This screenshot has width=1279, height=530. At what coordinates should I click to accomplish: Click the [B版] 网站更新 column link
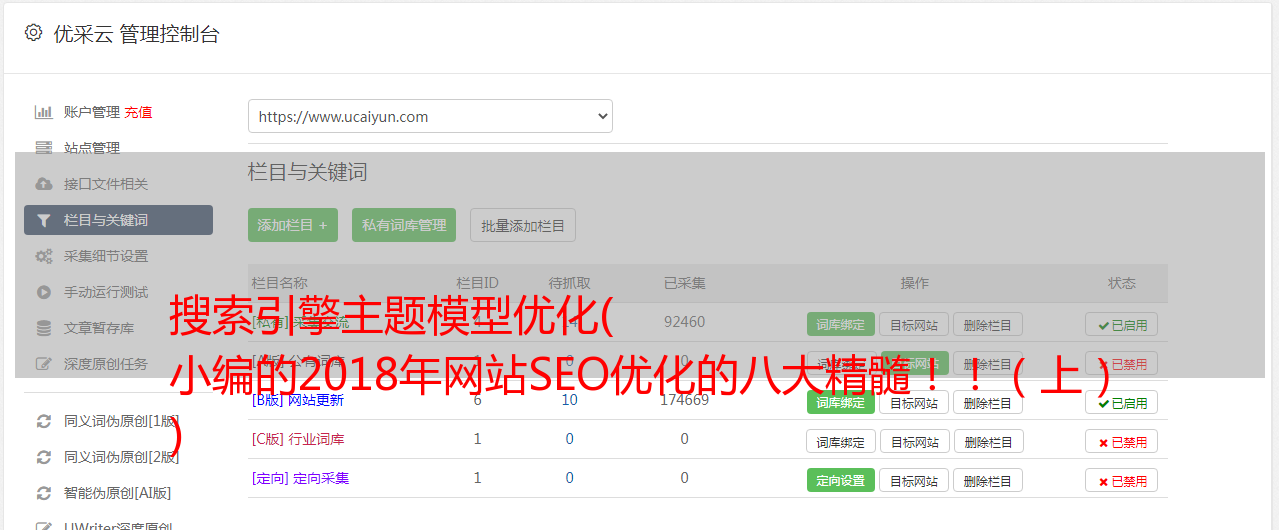coord(298,400)
